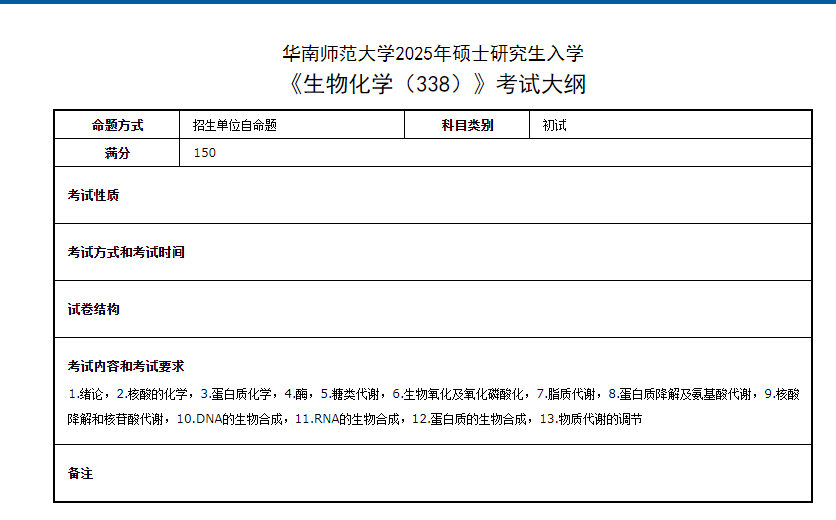The height and width of the screenshot is (520, 836).
Task: Click the 考试性质 section heading
Action: coord(93,195)
